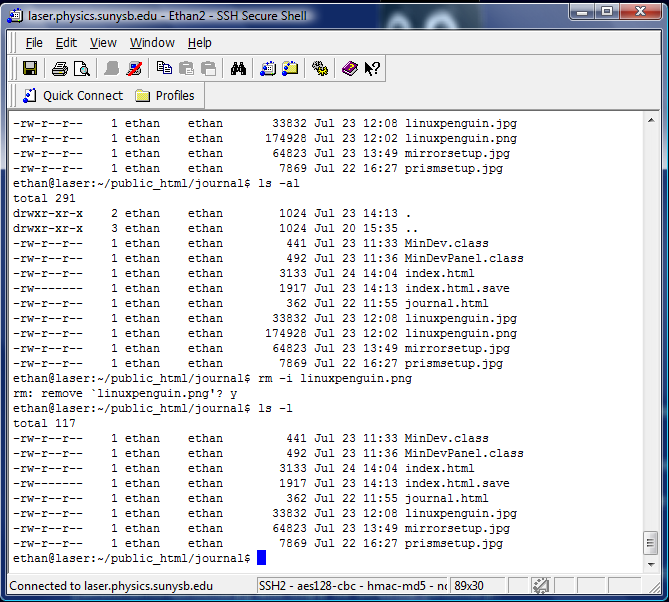Click the terminal prompt cursor
The image size is (669, 602).
(x=261, y=558)
